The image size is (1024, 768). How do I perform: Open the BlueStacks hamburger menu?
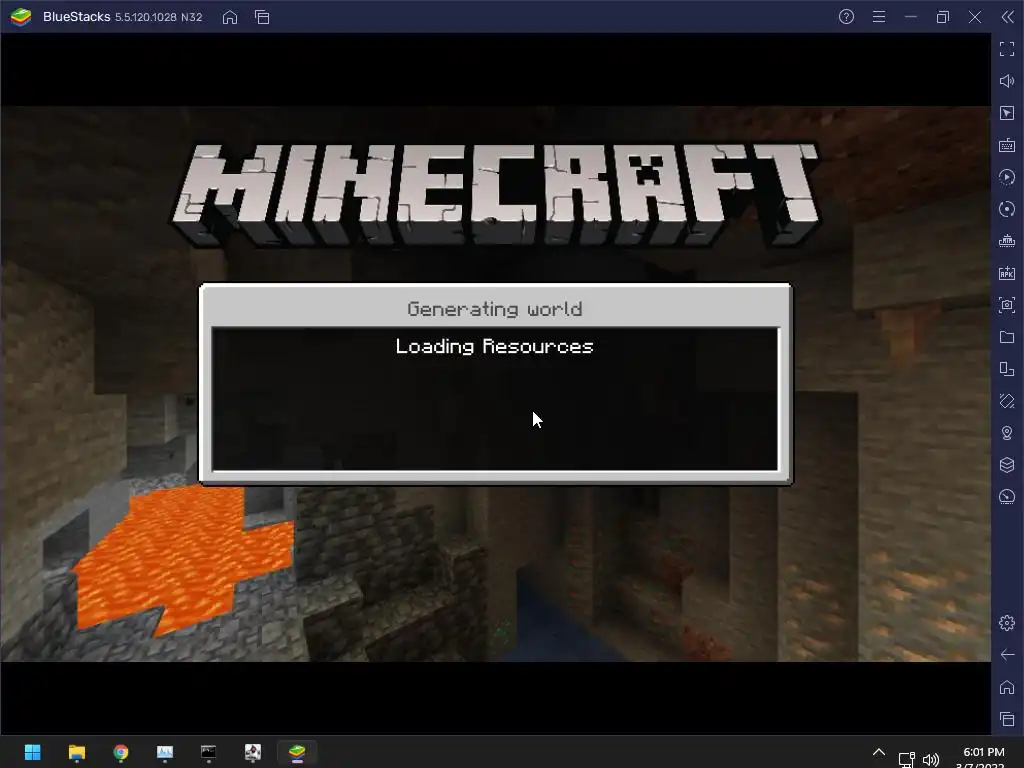point(879,17)
